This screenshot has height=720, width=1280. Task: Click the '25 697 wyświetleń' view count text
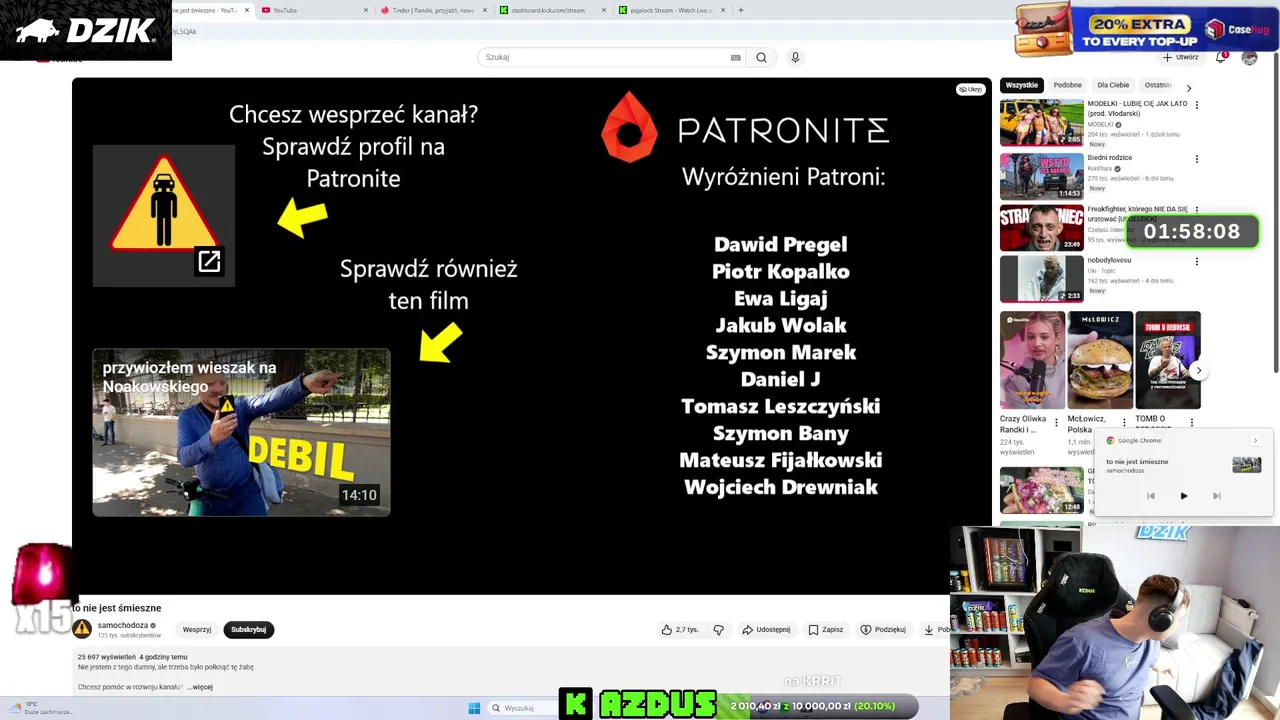coord(106,657)
